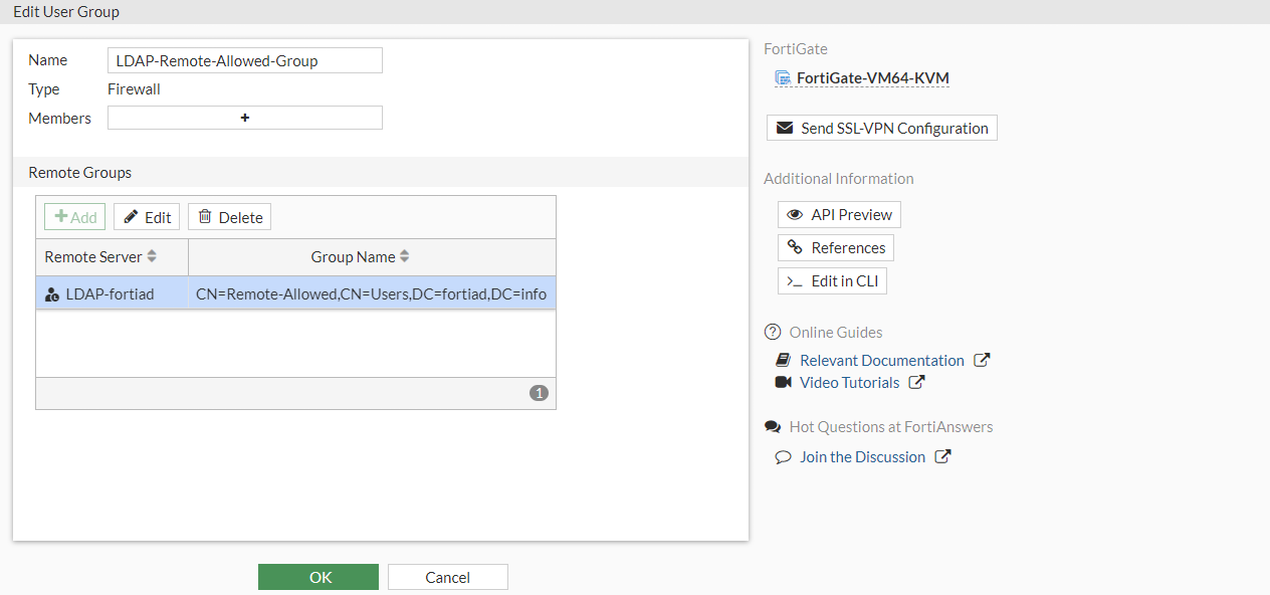Click the envelope icon for SSL-VPN

(784, 128)
